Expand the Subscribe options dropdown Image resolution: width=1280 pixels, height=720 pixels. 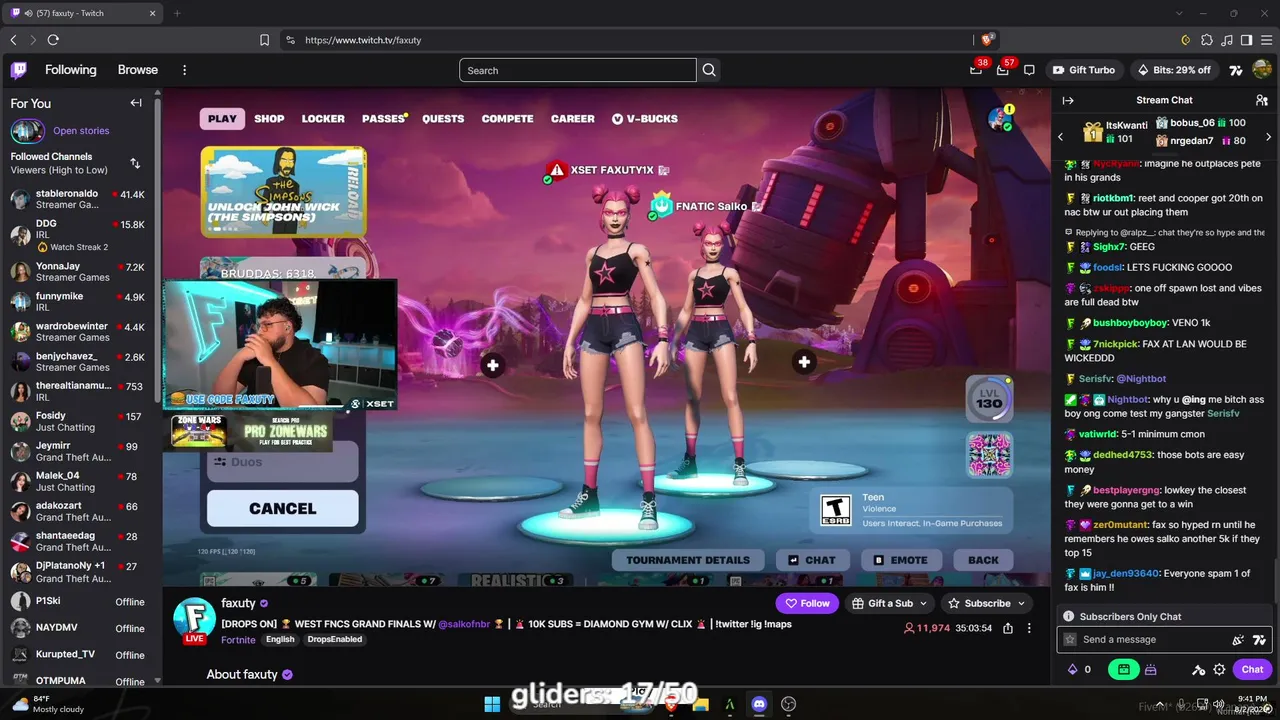pos(1021,603)
